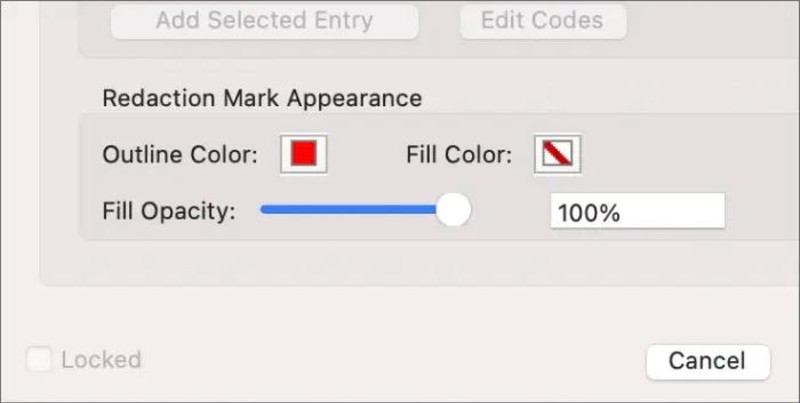
Task: Click the Edit Codes button
Action: (542, 20)
